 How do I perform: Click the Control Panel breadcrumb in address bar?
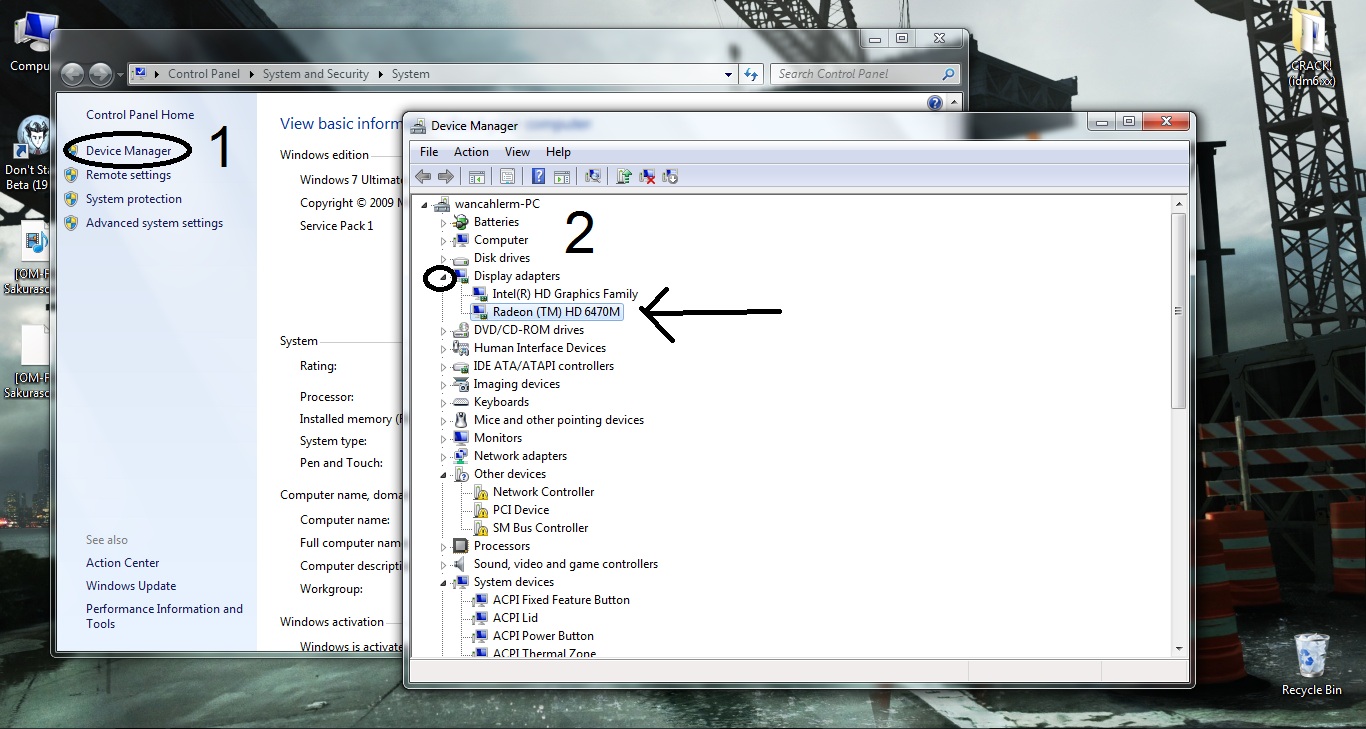[204, 74]
